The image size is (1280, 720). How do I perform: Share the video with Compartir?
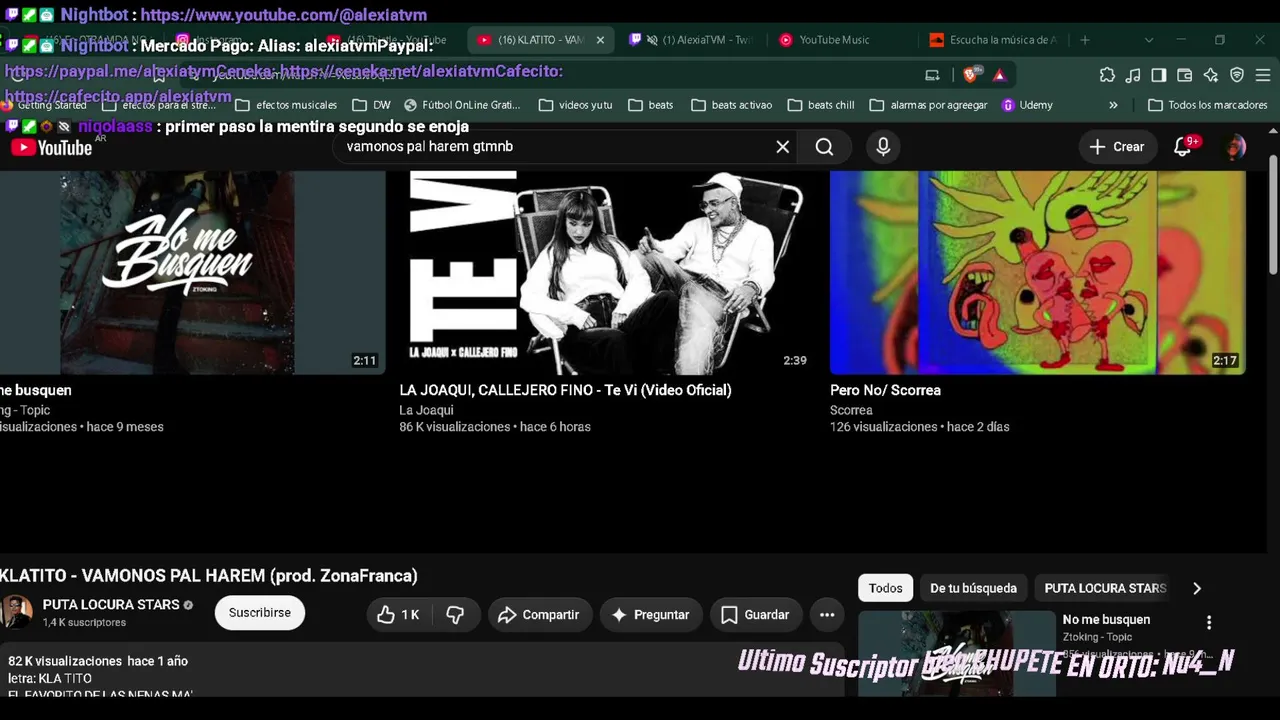[540, 615]
